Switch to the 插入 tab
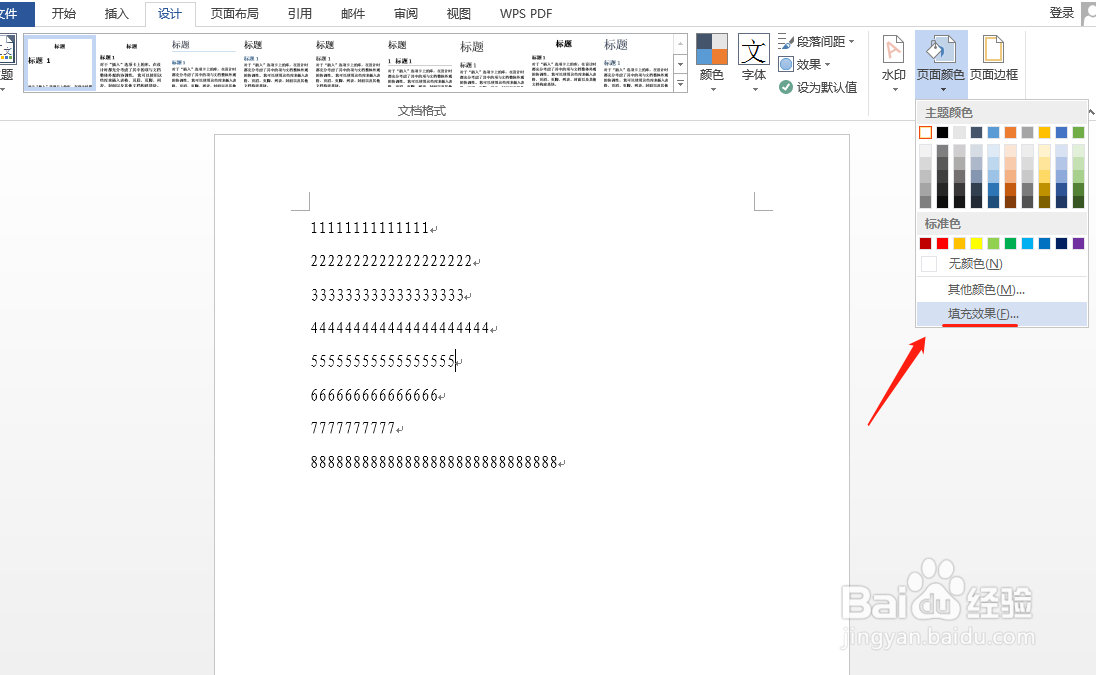Screen dimensions: 1096x675 [x=117, y=13]
